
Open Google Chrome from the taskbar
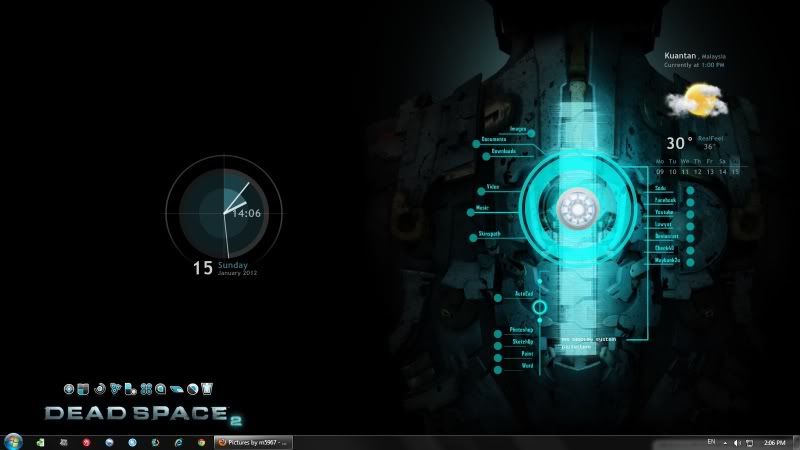pyautogui.click(x=202, y=442)
